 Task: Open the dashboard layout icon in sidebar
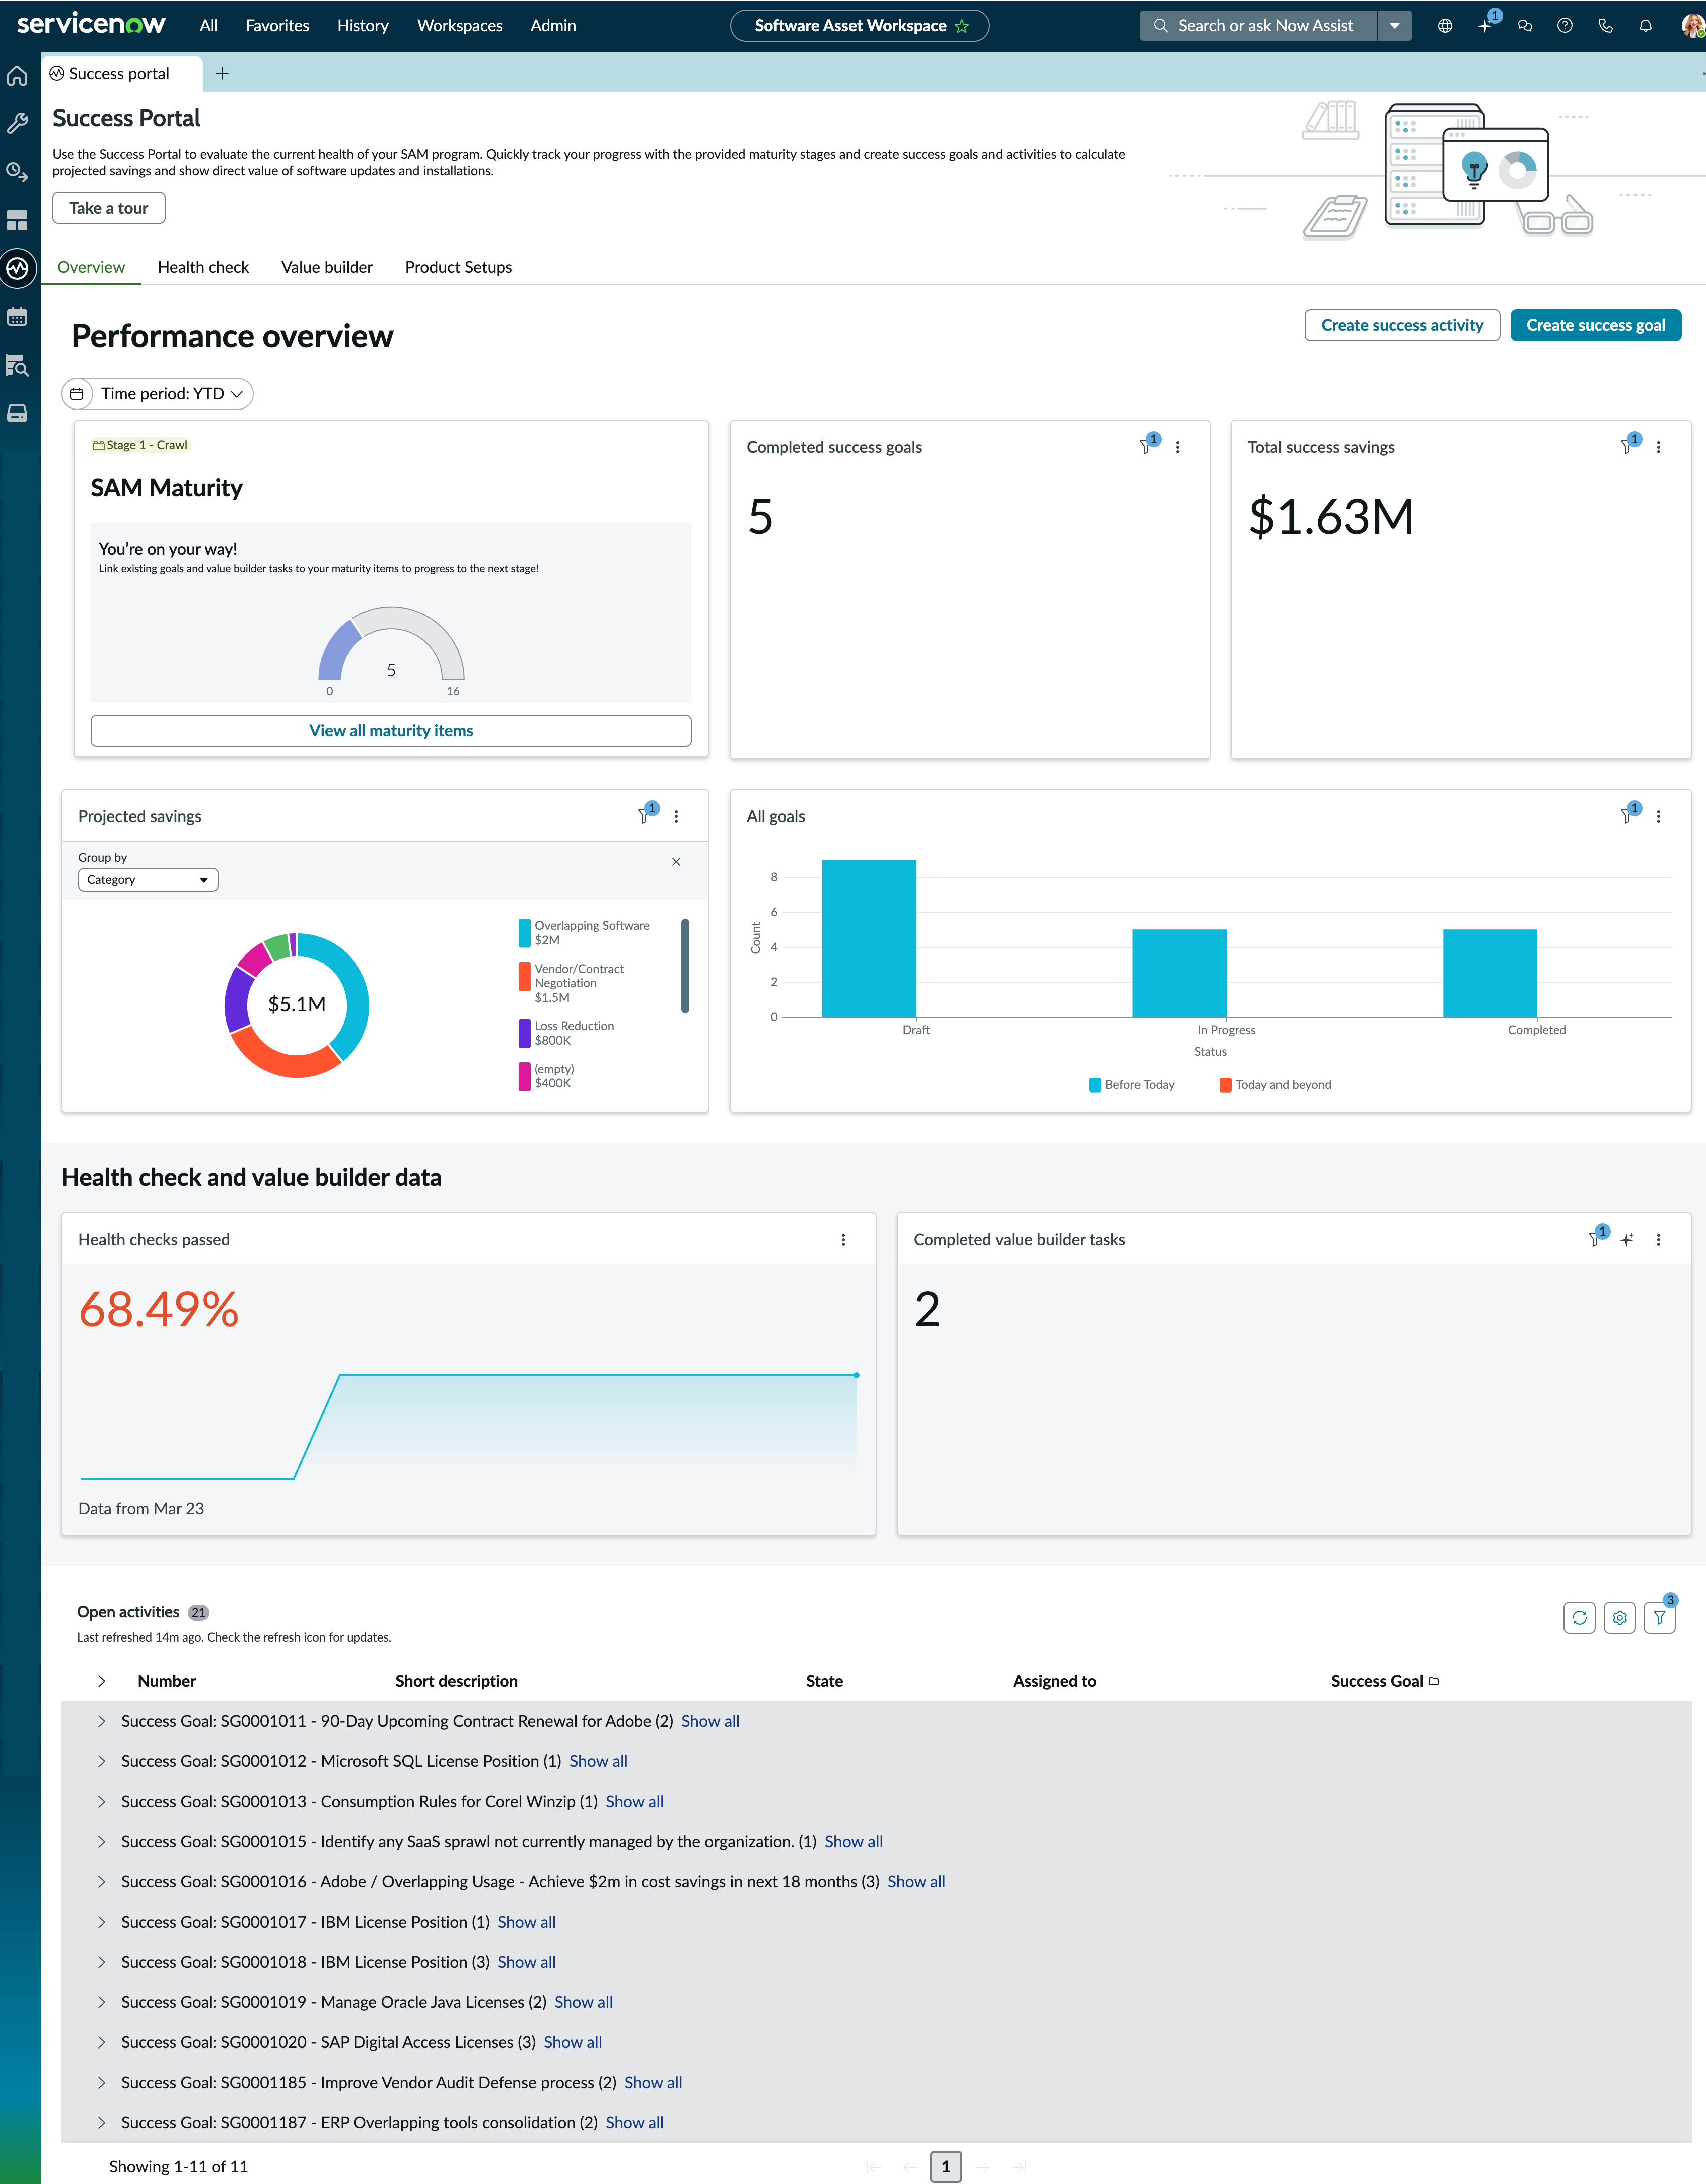point(17,221)
